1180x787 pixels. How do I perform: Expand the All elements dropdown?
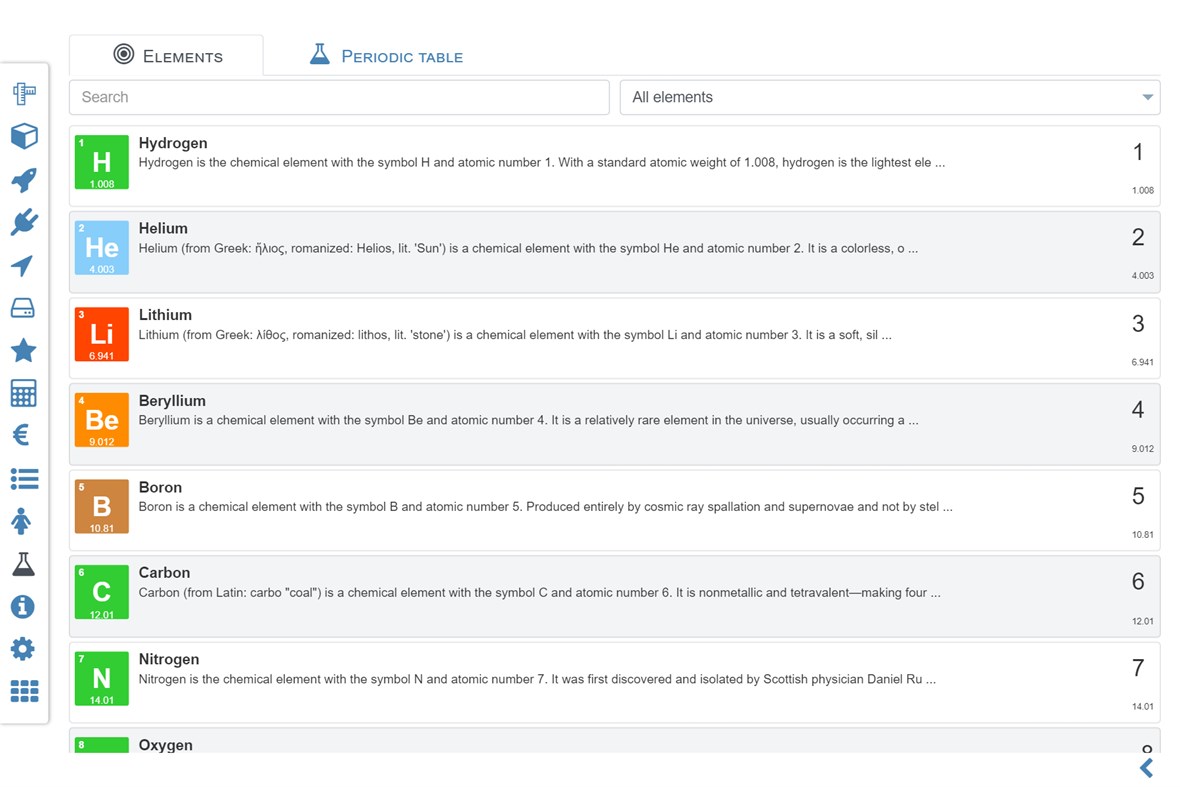click(x=889, y=97)
